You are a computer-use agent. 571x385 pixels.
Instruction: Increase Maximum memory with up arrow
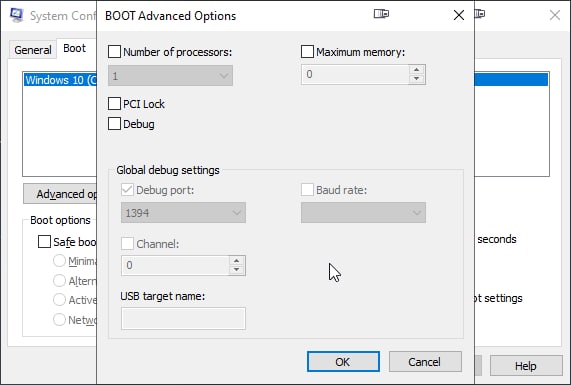point(417,70)
